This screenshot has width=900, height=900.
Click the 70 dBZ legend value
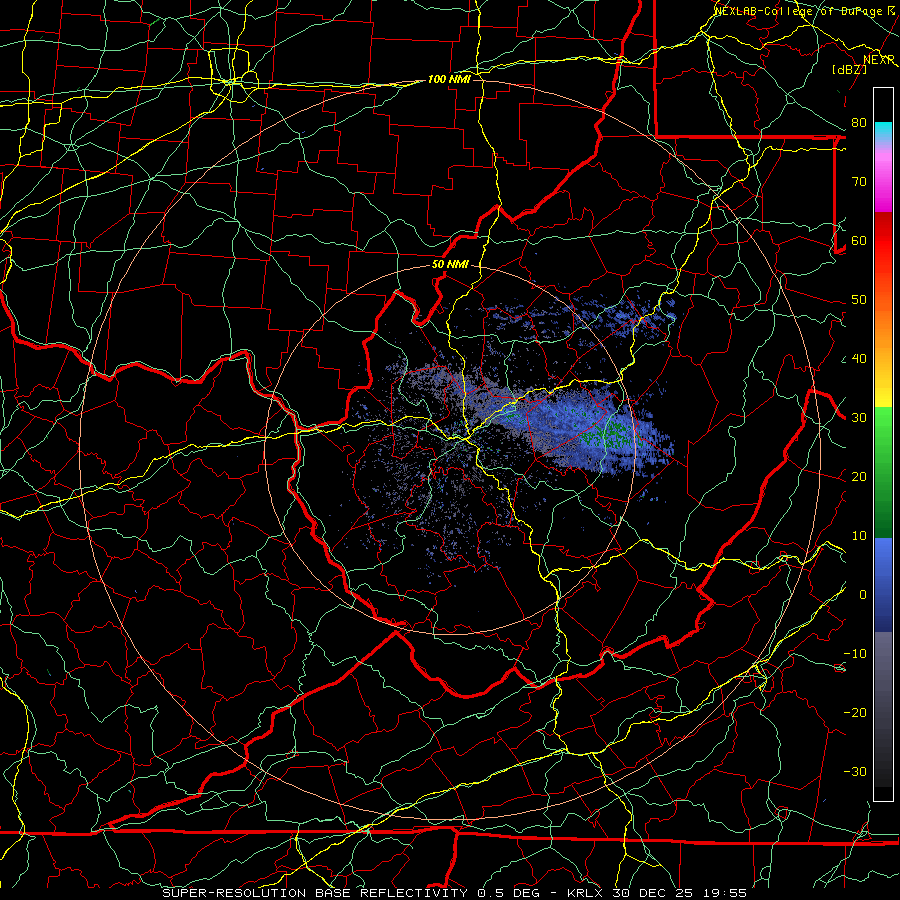click(859, 181)
